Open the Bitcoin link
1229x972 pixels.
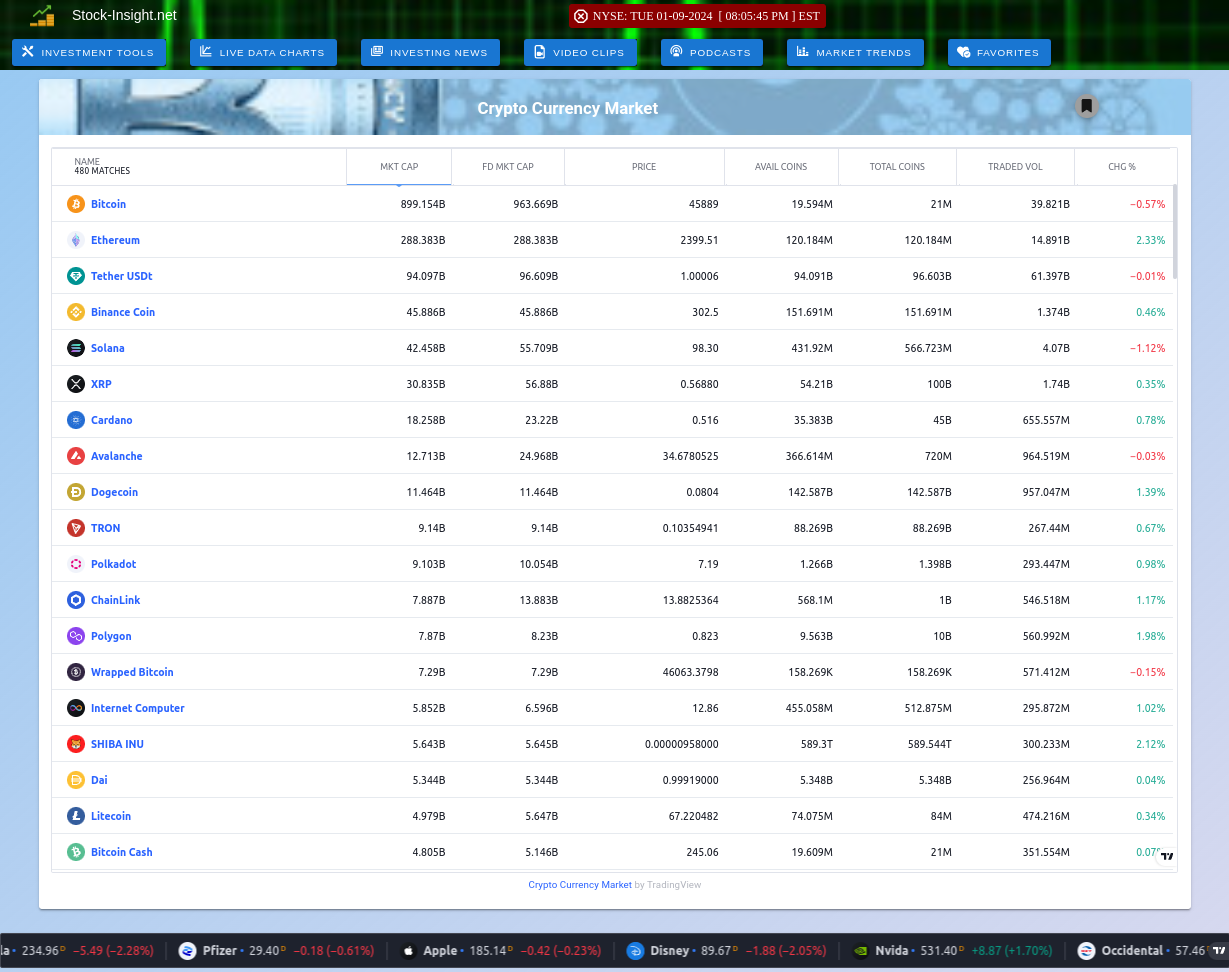108,204
